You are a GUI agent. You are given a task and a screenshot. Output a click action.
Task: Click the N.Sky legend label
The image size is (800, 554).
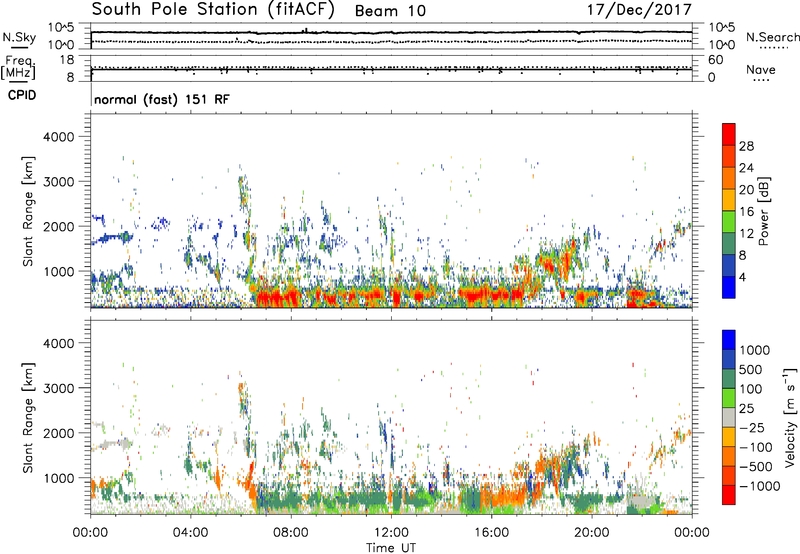tap(19, 37)
